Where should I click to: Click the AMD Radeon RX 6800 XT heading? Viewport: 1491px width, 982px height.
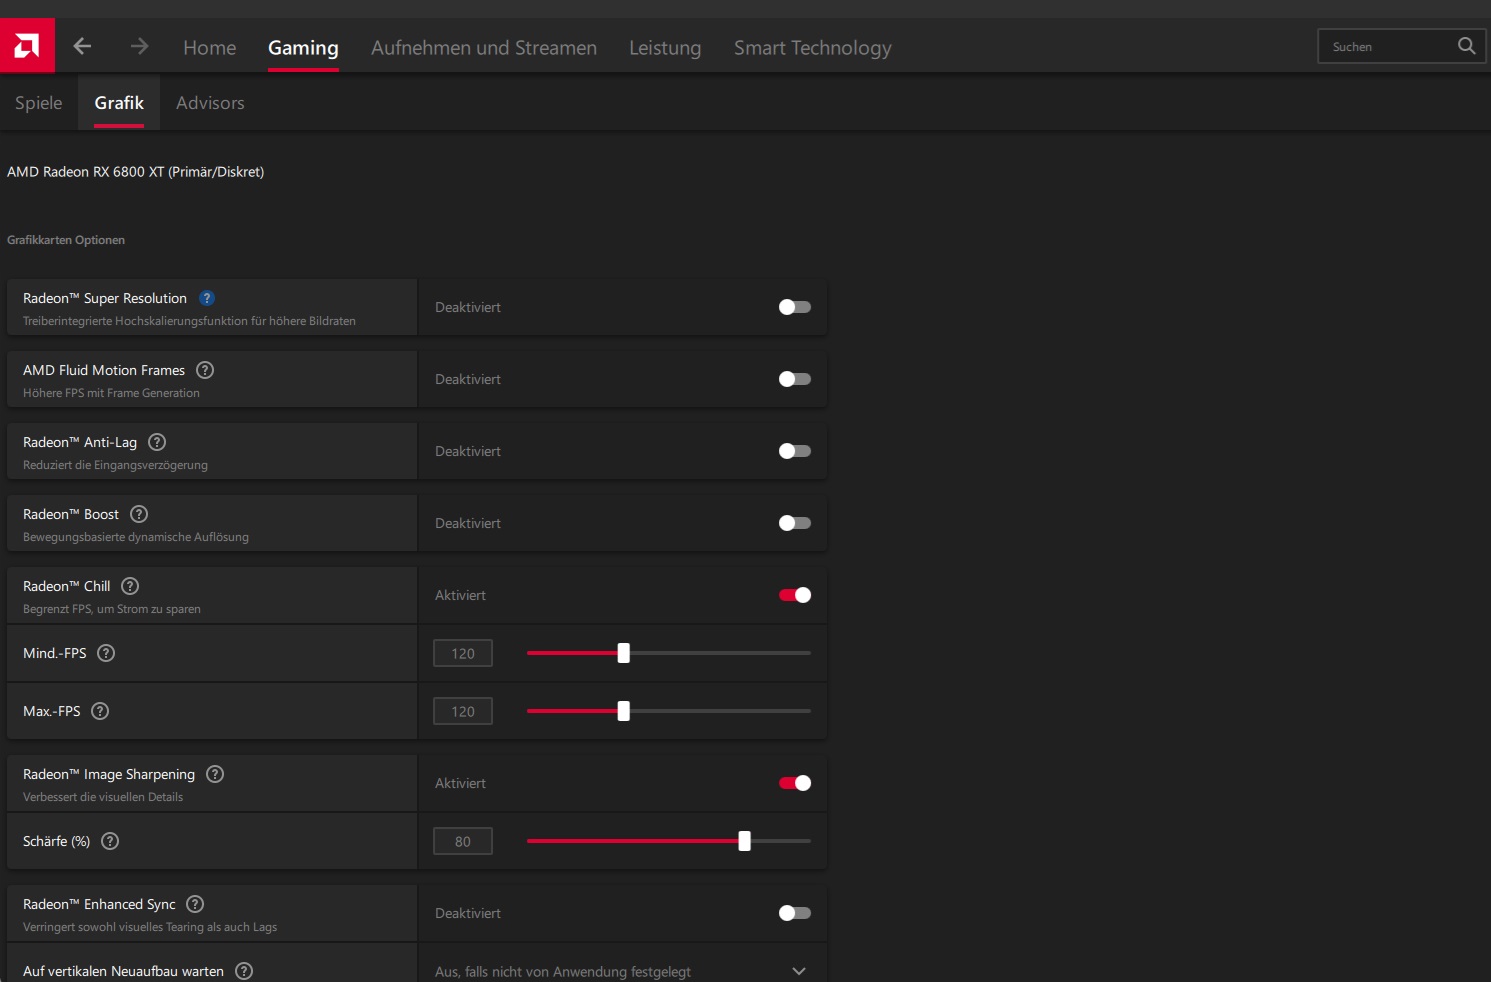pyautogui.click(x=136, y=172)
